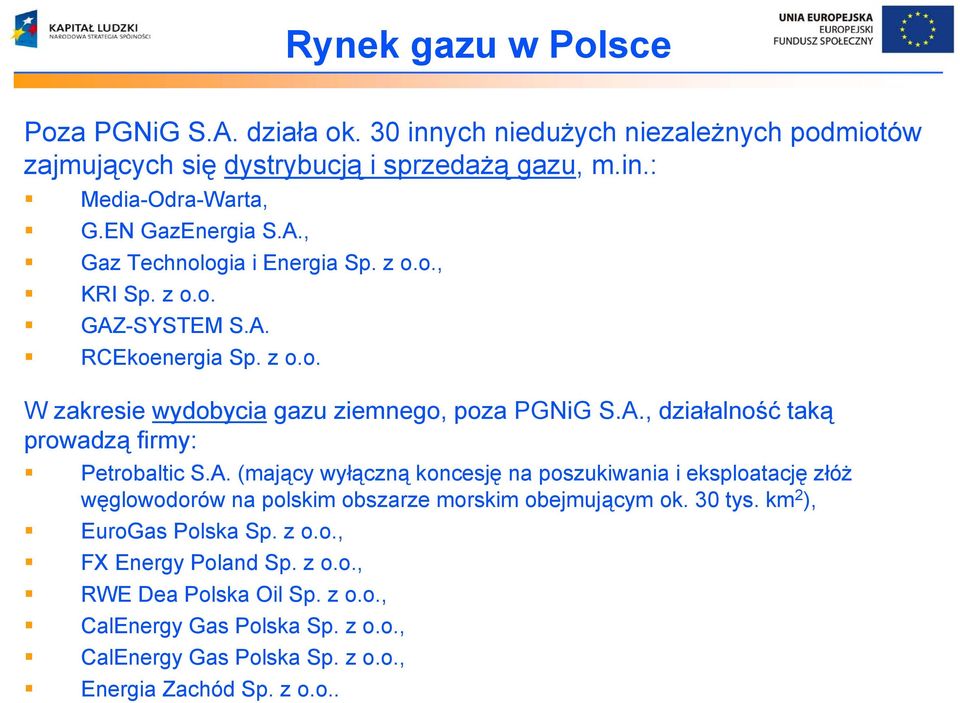Click "Europejski Fundusz Społeczny" text
This screenshot has width=960, height=703.
point(823,36)
